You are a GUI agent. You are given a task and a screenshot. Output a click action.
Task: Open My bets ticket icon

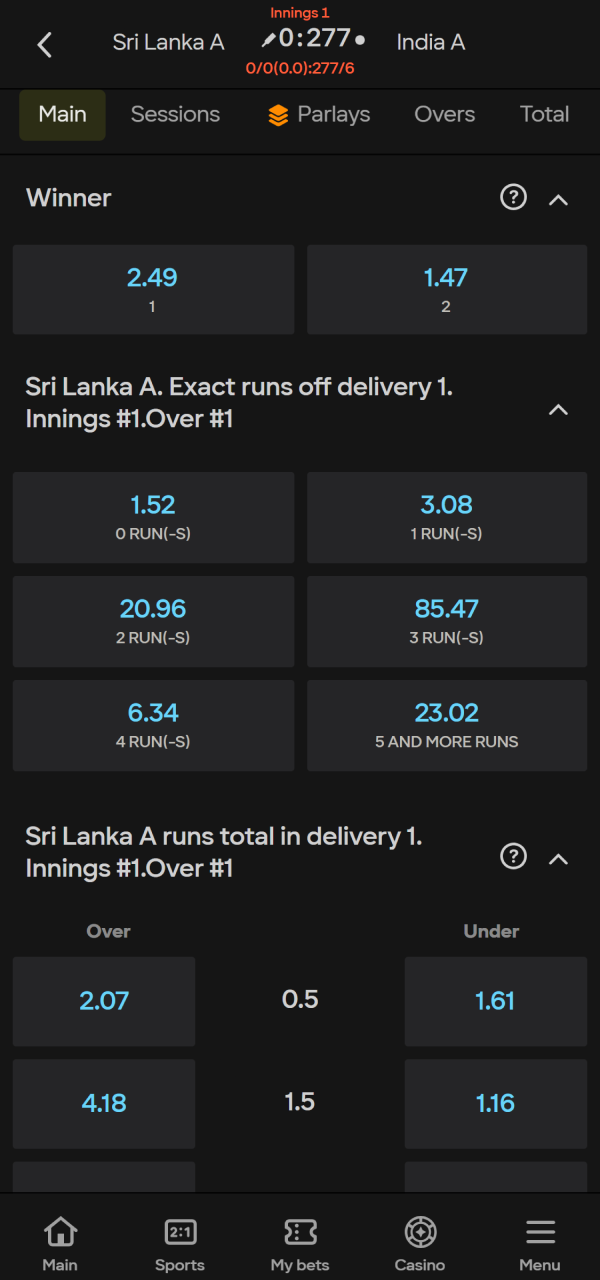(x=300, y=1231)
